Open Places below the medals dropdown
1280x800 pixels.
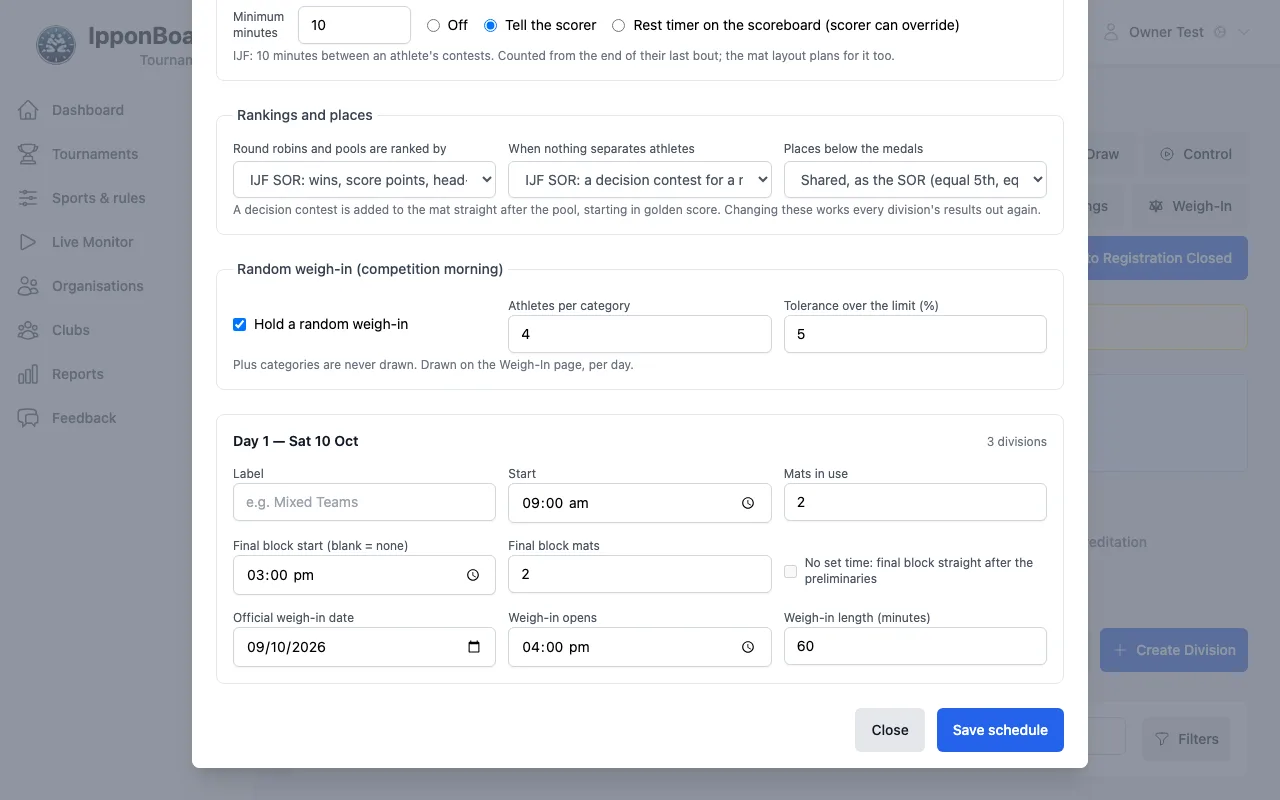click(x=915, y=180)
